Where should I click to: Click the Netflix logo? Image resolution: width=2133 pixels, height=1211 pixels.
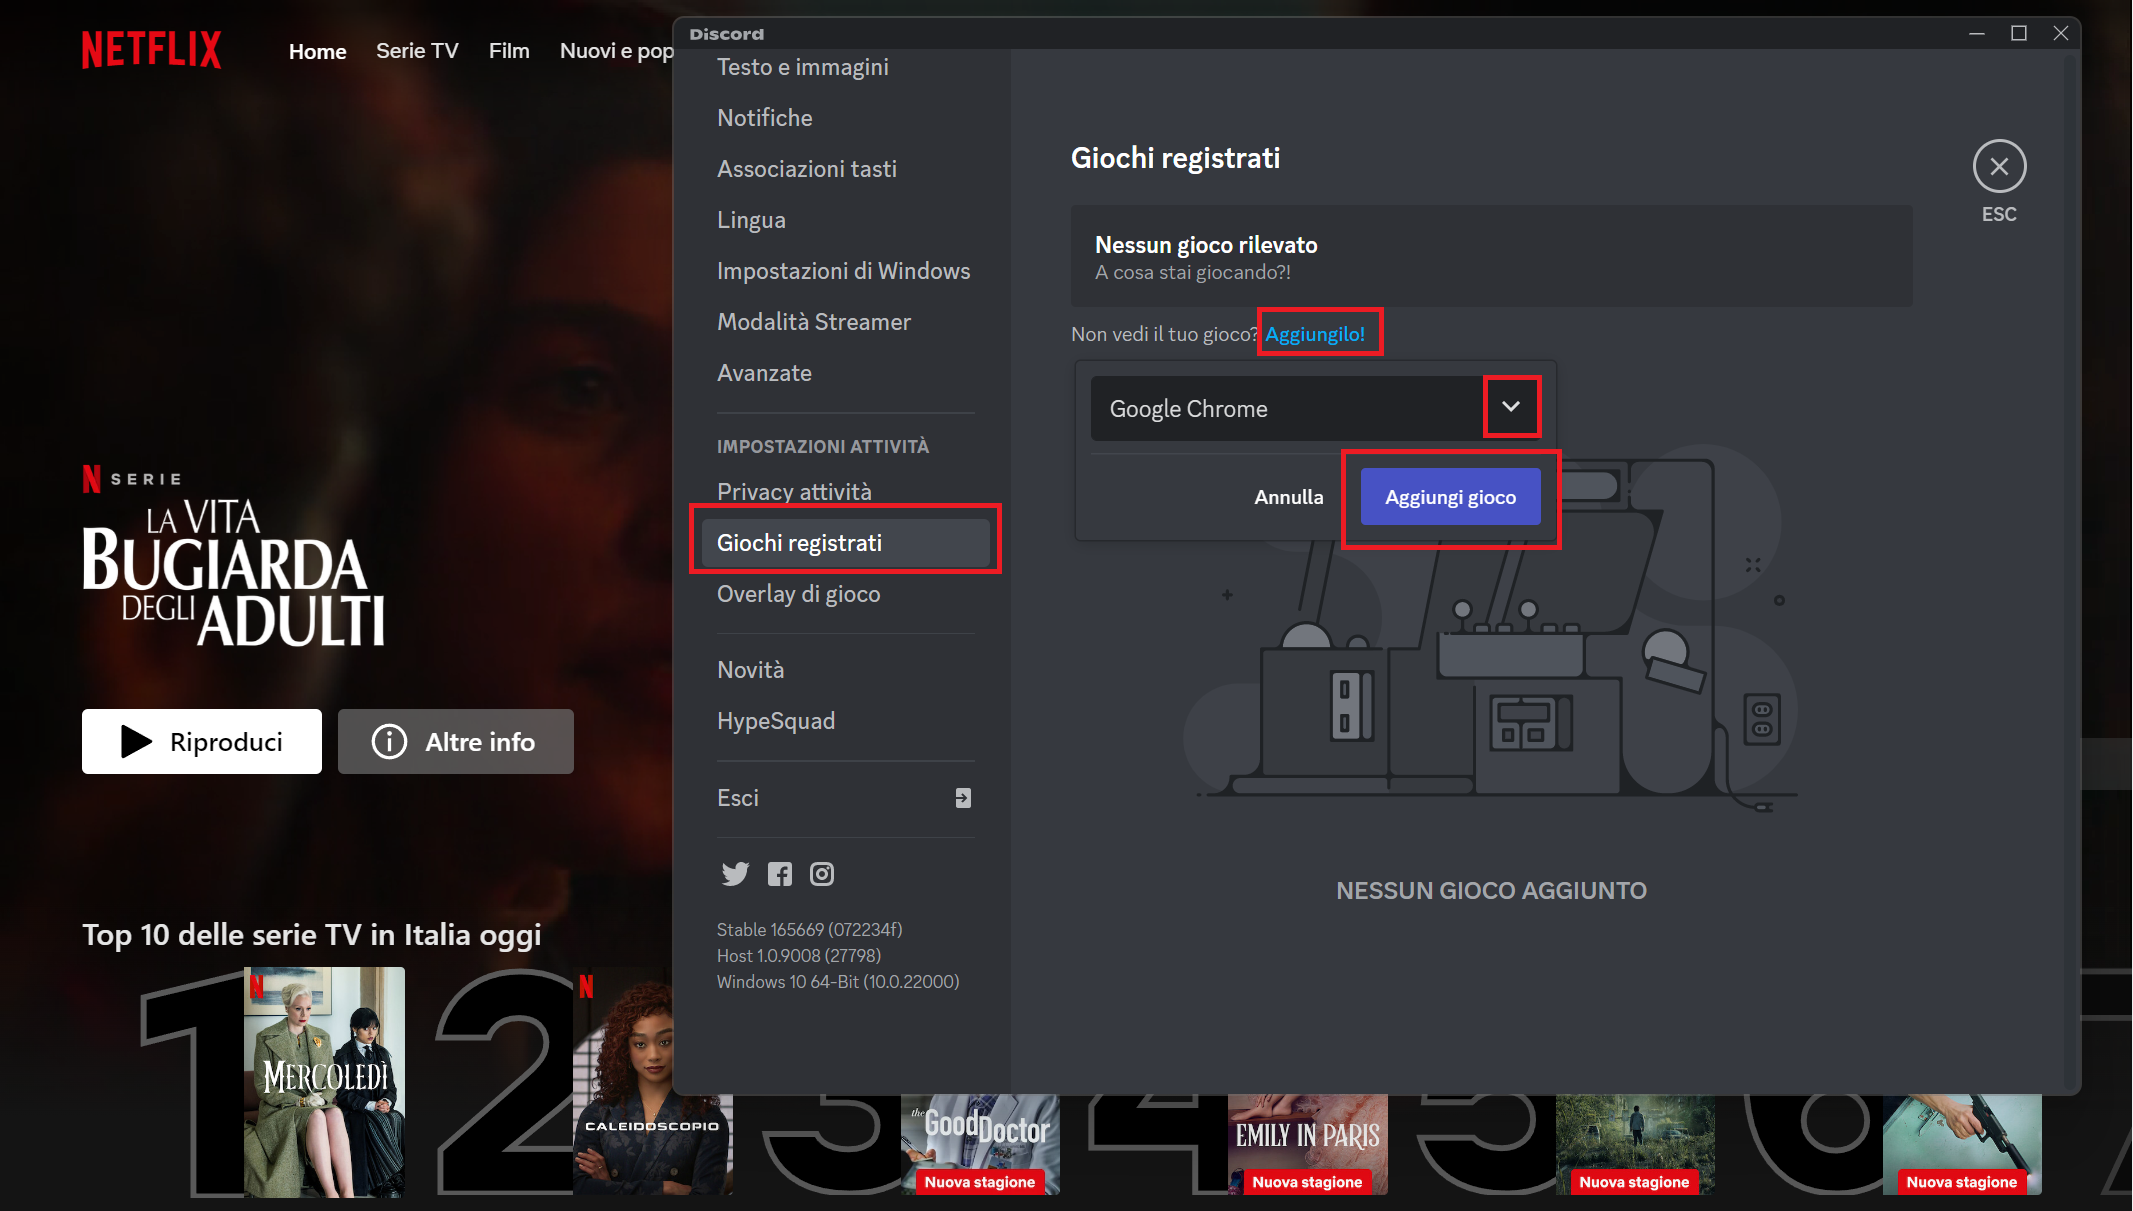151,49
